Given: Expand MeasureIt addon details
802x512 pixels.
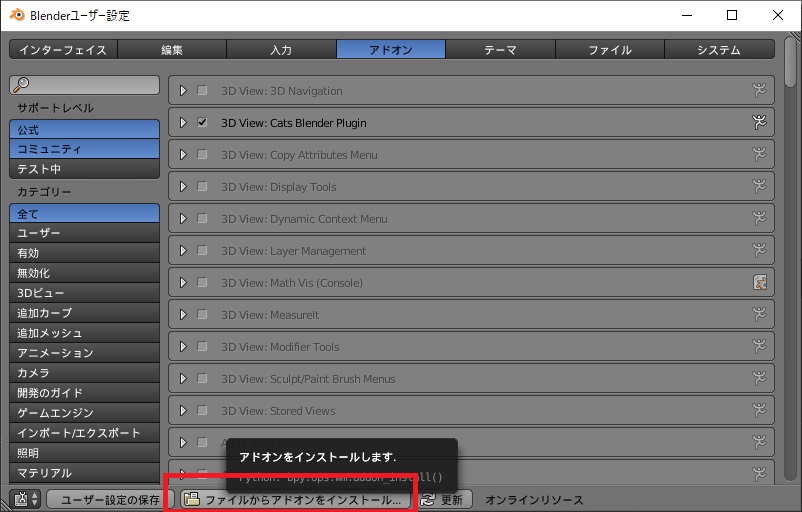Looking at the screenshot, I should point(183,315).
